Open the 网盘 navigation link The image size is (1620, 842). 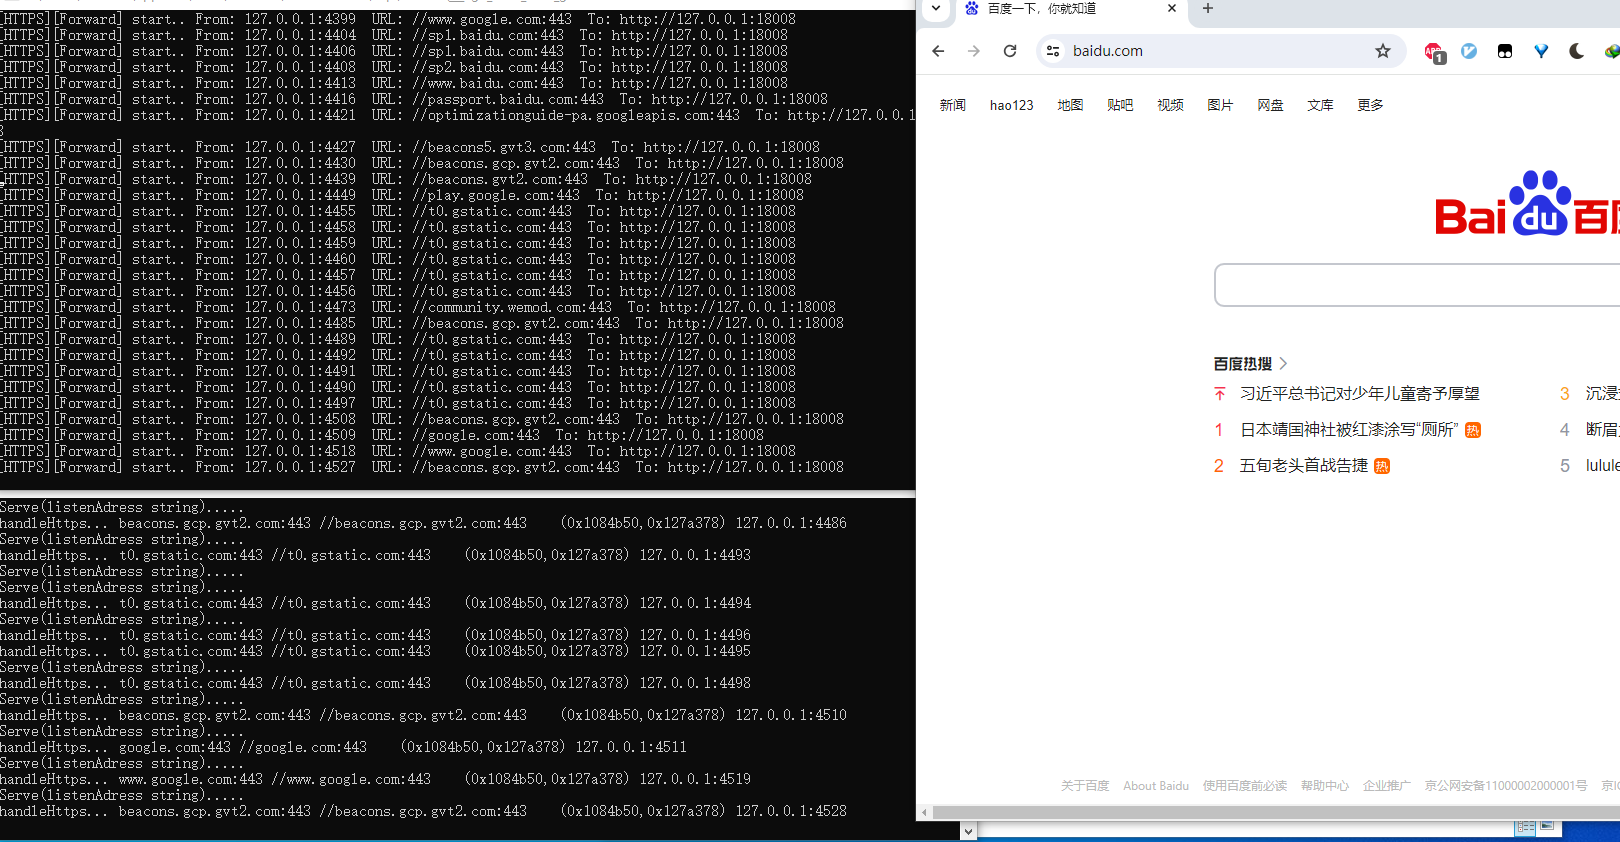tap(1270, 105)
